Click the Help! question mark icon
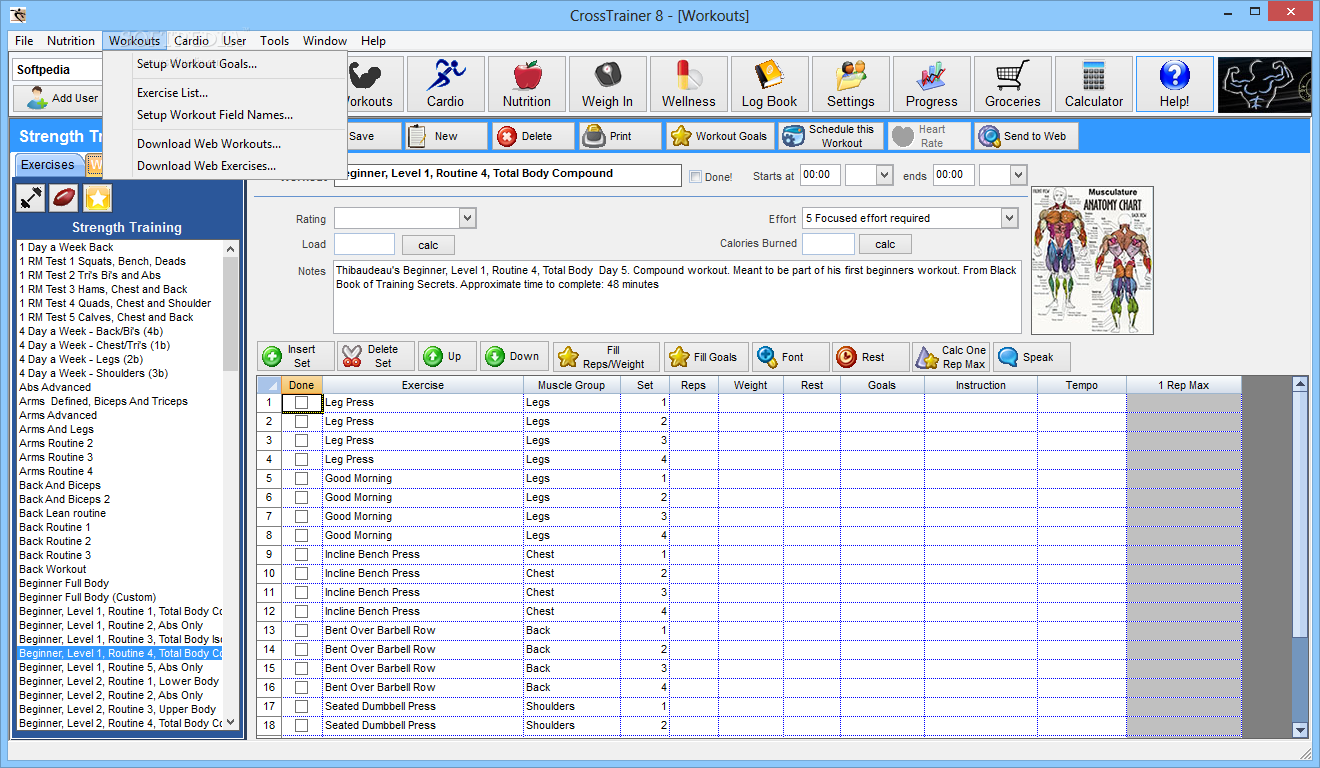Screen dimensions: 1320x768 [1175, 84]
